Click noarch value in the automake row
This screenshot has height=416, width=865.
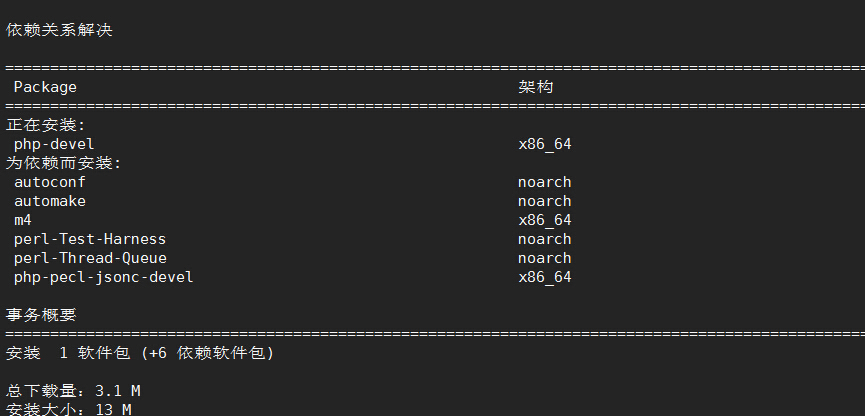pos(544,201)
